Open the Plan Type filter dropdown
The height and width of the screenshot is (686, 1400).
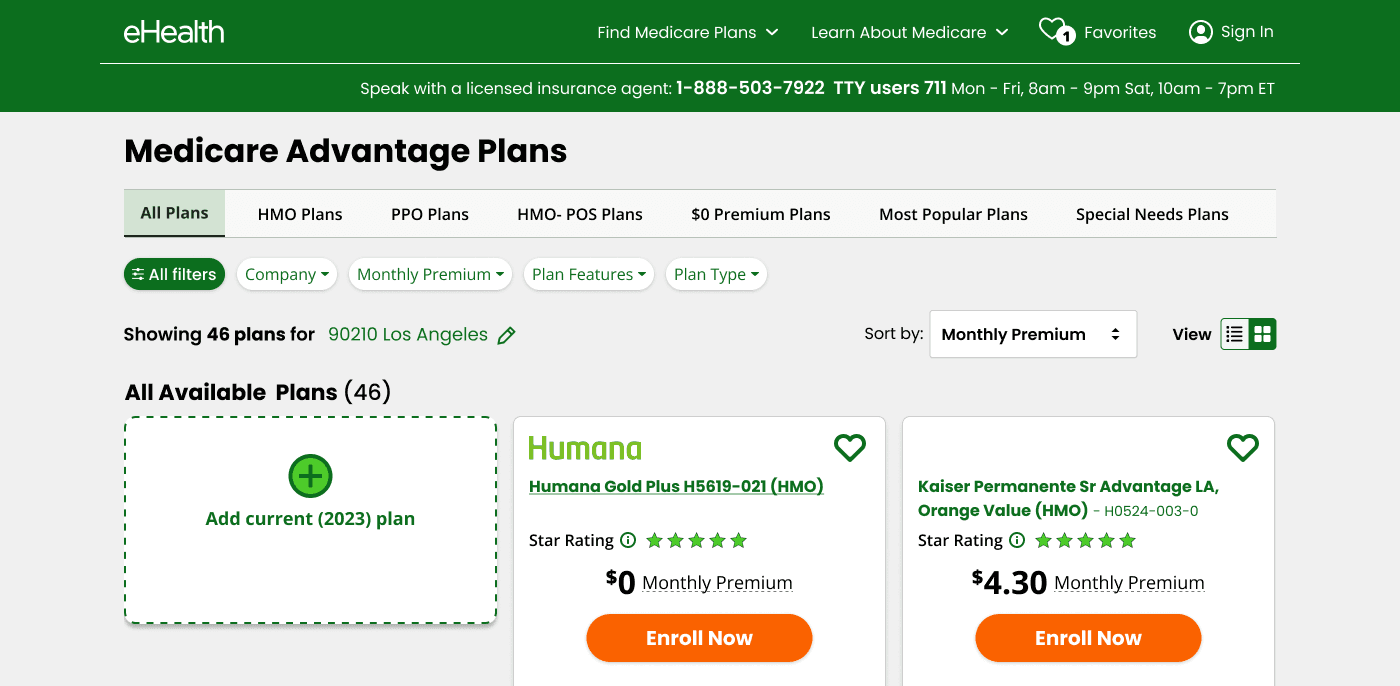click(716, 274)
